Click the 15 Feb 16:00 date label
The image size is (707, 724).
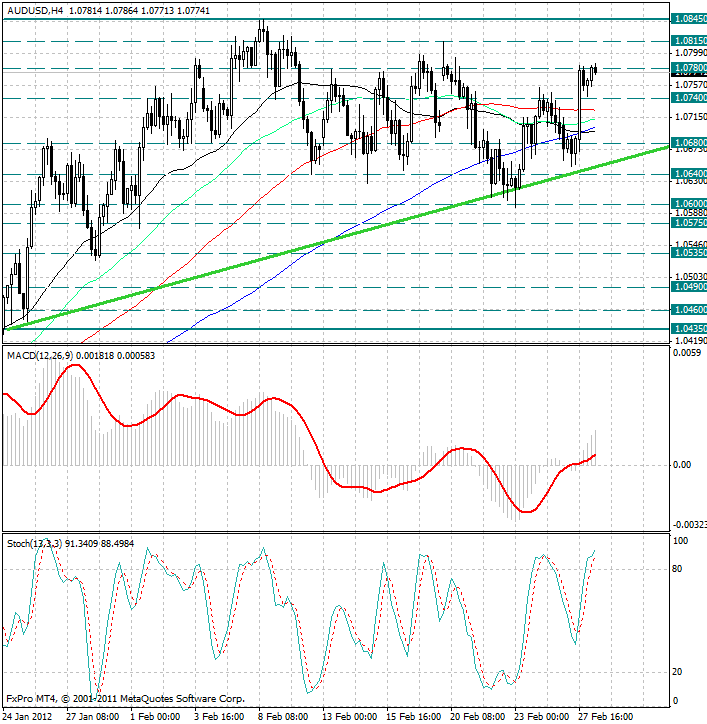[x=413, y=717]
